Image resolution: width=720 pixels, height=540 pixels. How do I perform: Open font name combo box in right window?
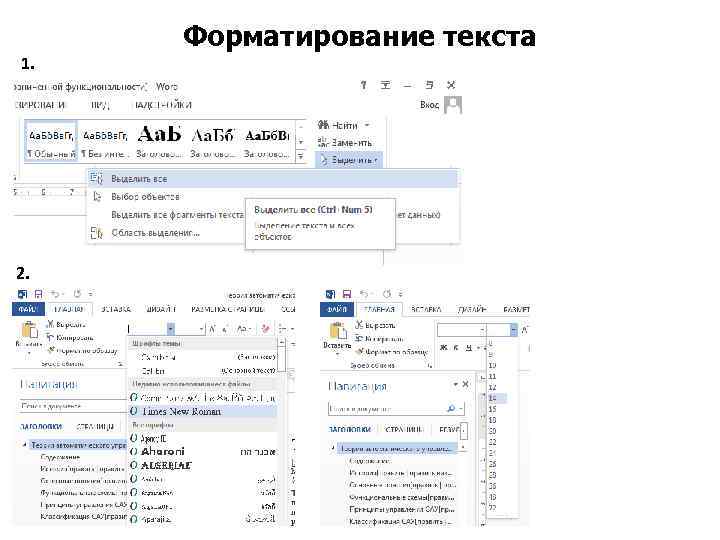[x=461, y=330]
